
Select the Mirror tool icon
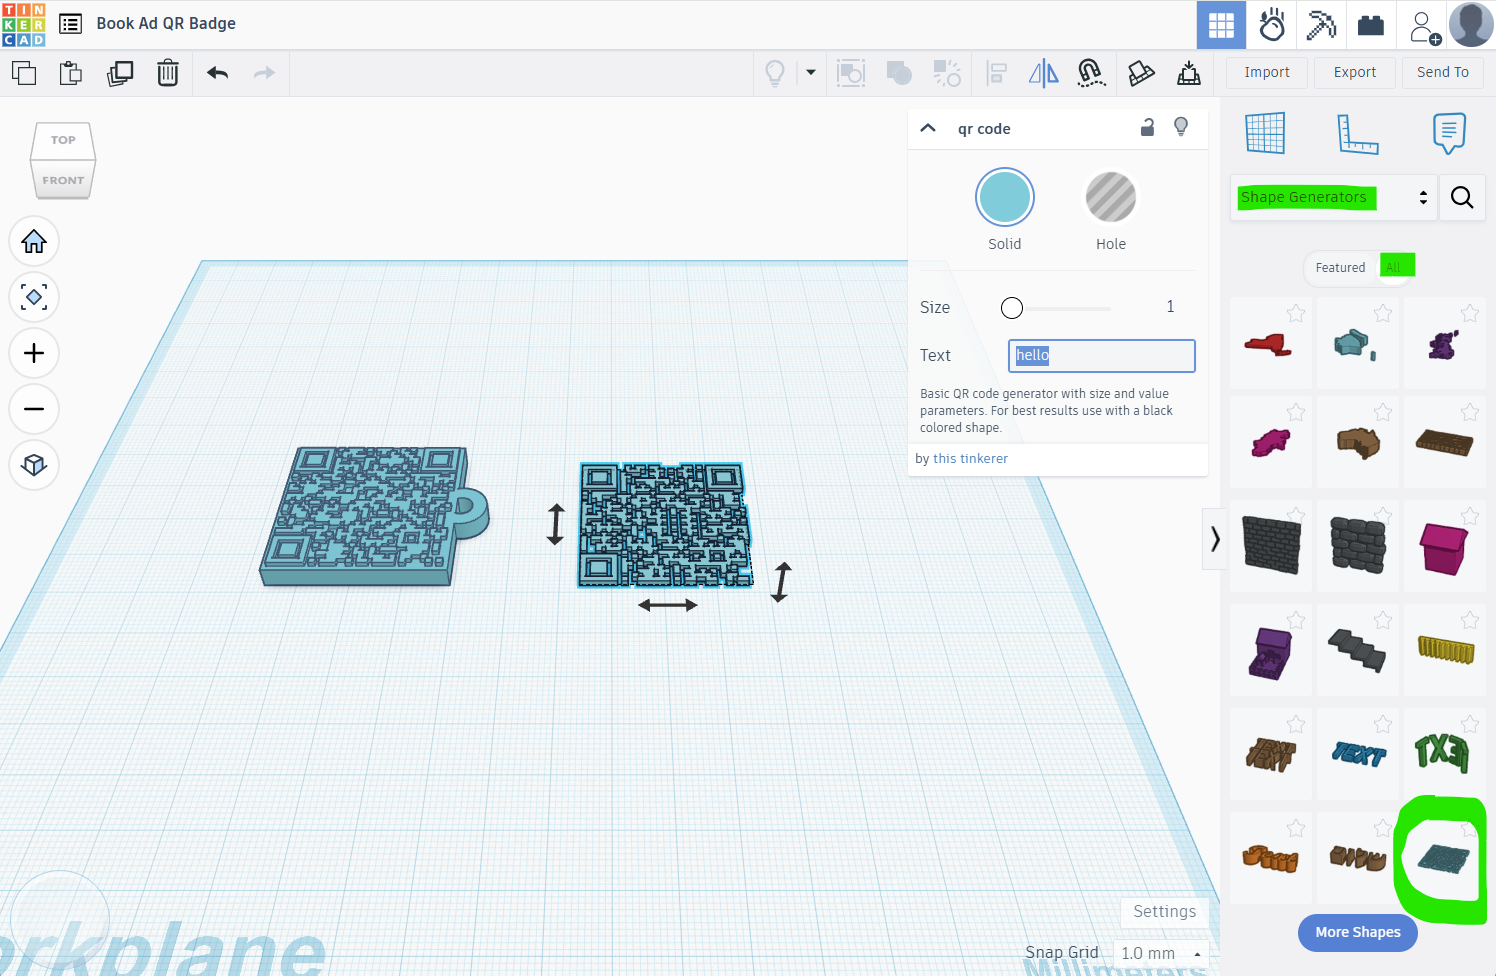pyautogui.click(x=1043, y=73)
